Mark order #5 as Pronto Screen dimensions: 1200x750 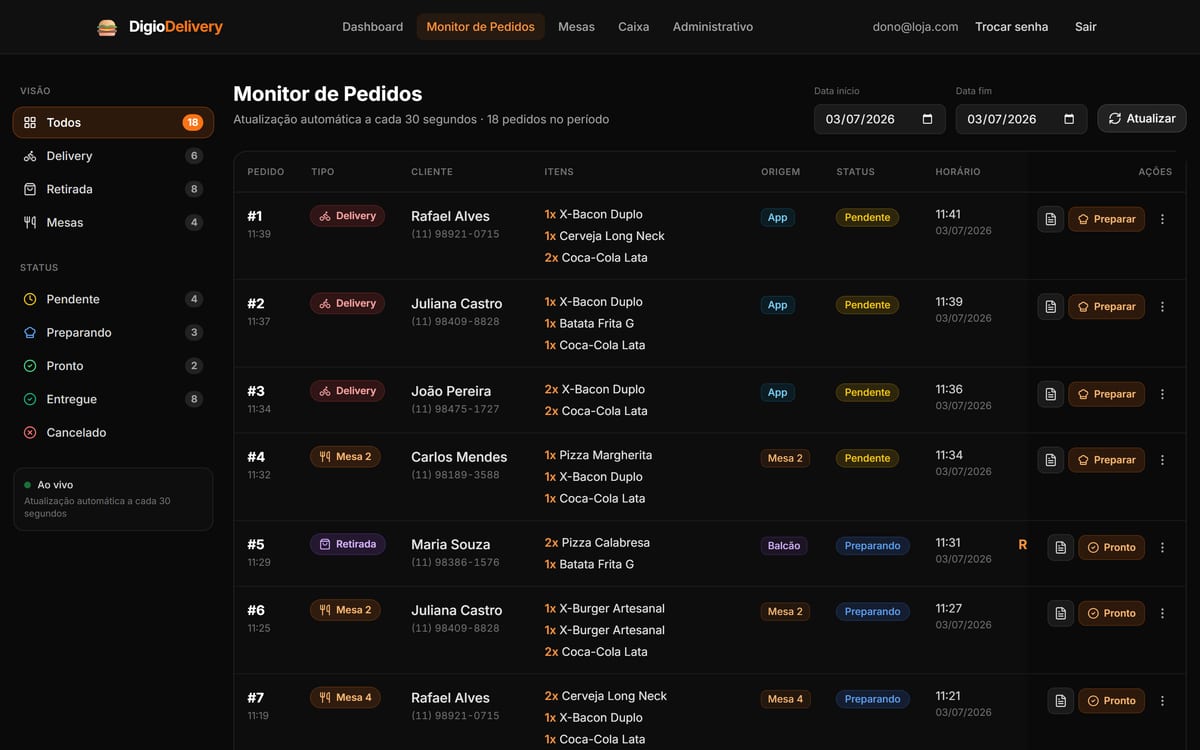(1111, 547)
